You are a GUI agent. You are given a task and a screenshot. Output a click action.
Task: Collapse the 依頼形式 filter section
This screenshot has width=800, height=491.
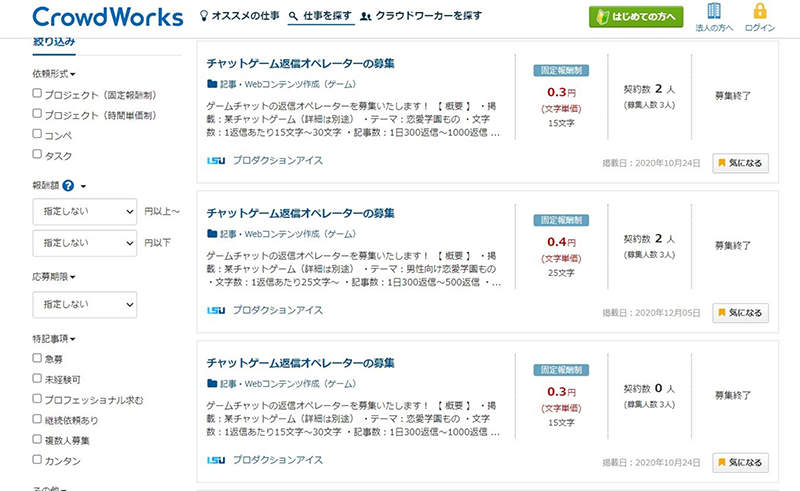click(x=54, y=73)
